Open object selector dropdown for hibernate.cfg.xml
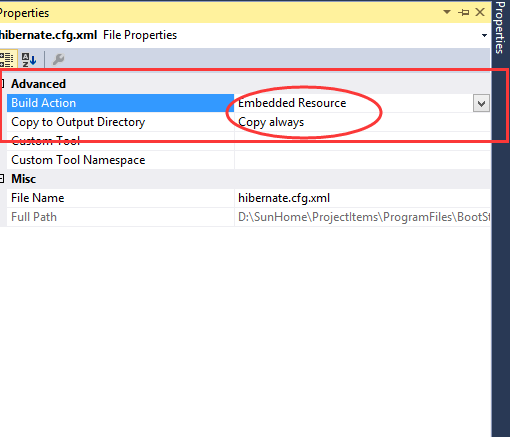The width and height of the screenshot is (510, 437). [x=484, y=35]
